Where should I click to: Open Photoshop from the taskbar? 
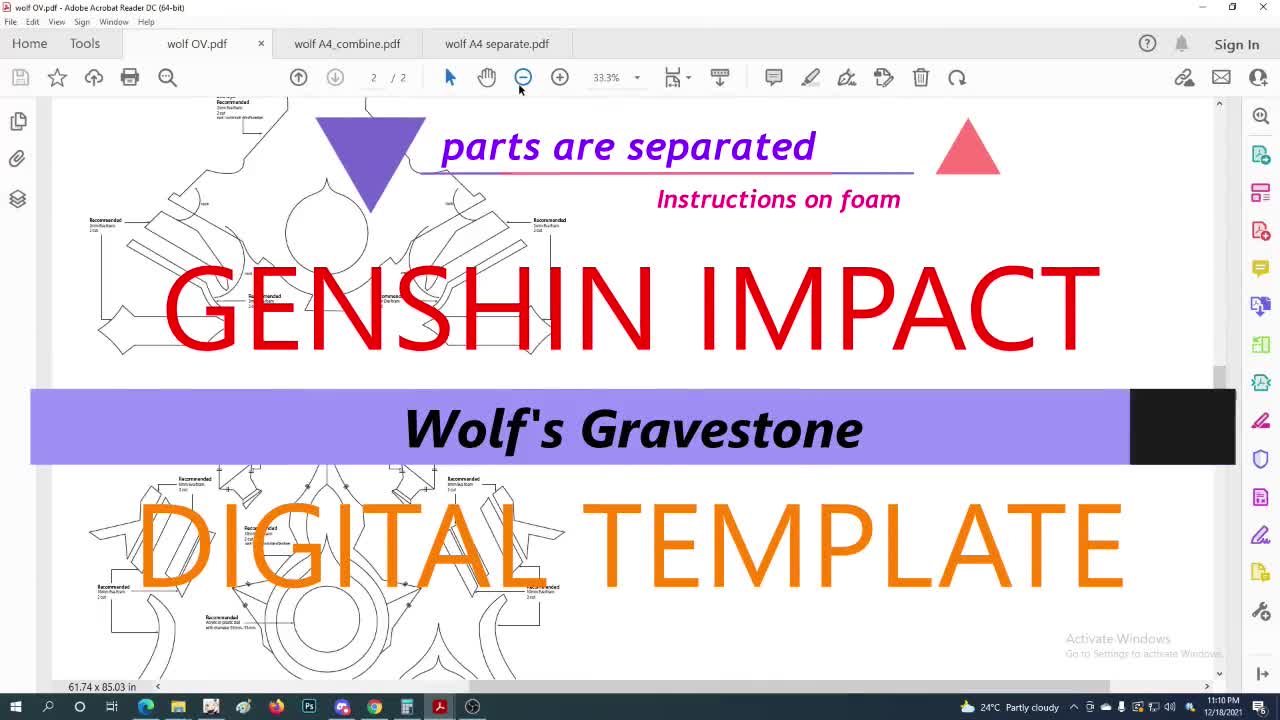click(x=309, y=707)
